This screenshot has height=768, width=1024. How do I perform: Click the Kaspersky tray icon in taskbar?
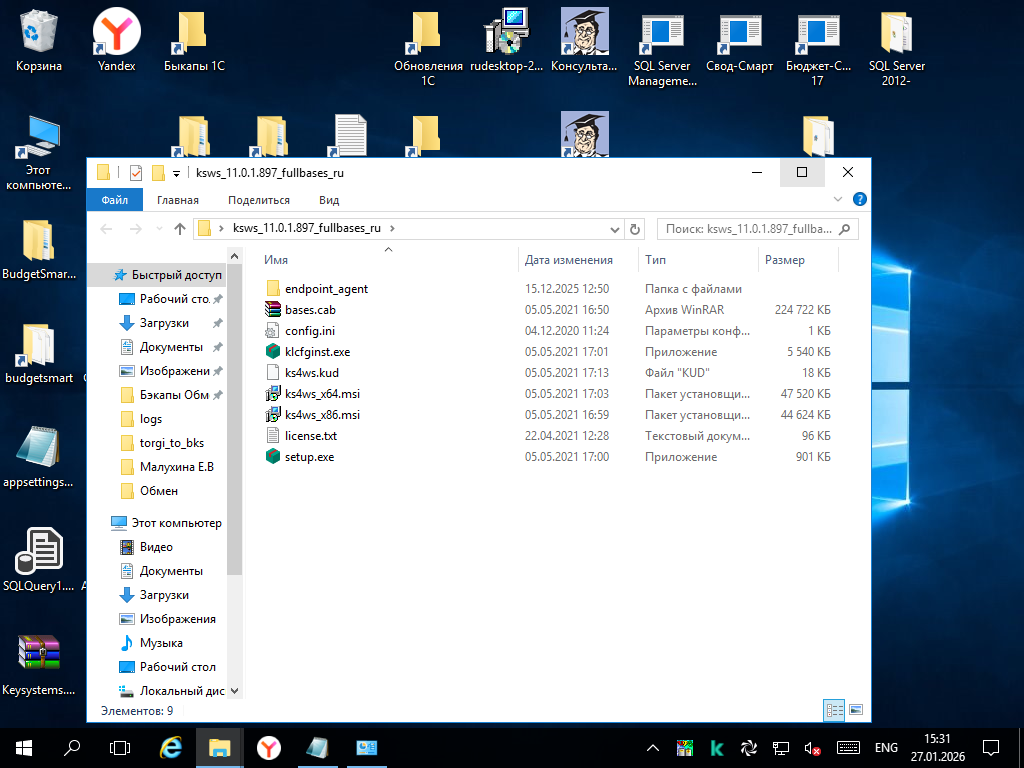(x=717, y=747)
